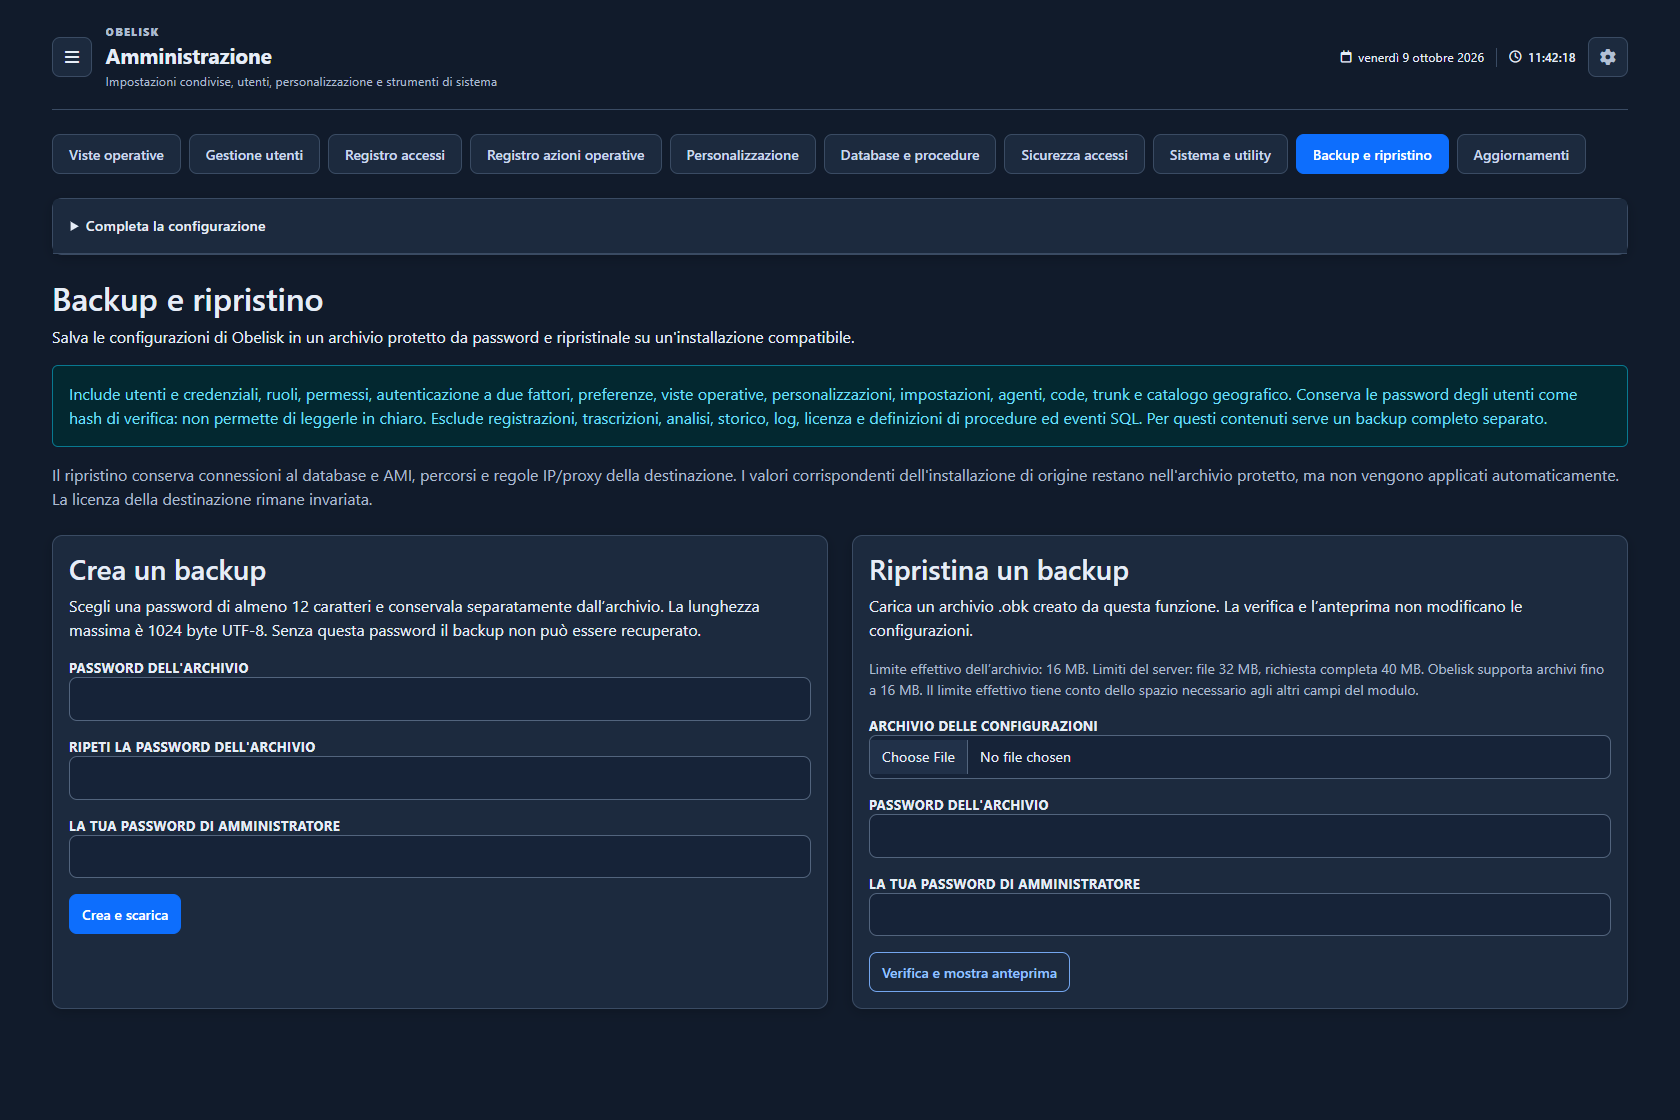This screenshot has width=1680, height=1120.
Task: Click the Crea e scarica button
Action: [x=125, y=914]
